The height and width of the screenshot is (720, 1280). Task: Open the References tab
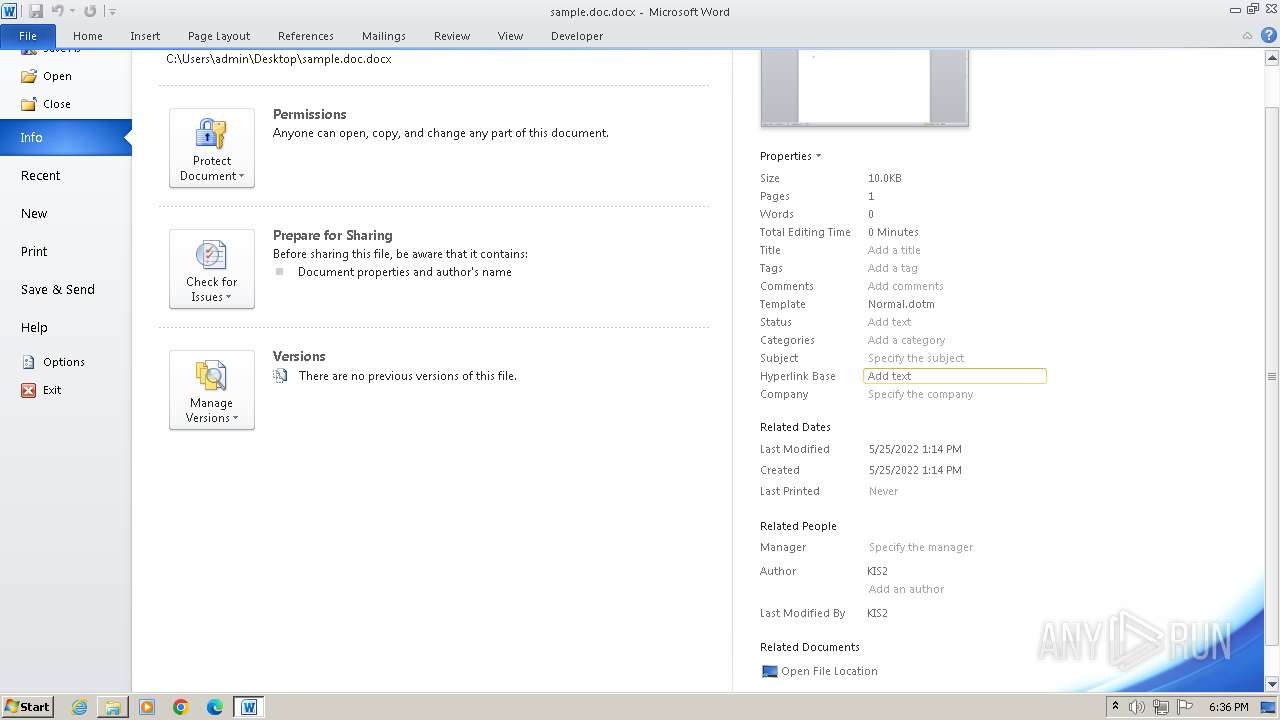(306, 36)
